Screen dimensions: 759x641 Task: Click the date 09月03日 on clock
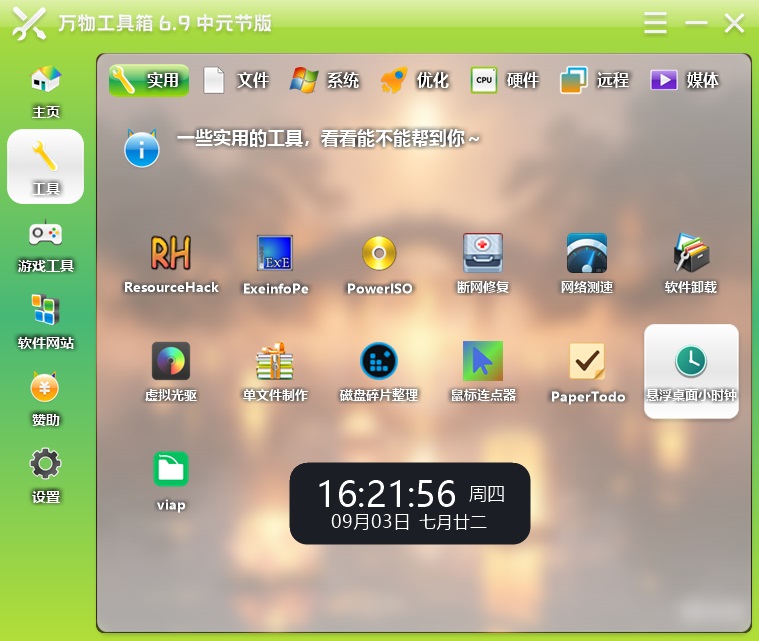click(370, 522)
